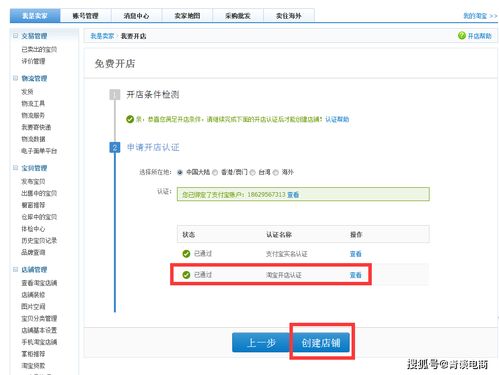This screenshot has height=375, width=499.
Task: Click the 交易管理 section title
Action: (x=34, y=36)
